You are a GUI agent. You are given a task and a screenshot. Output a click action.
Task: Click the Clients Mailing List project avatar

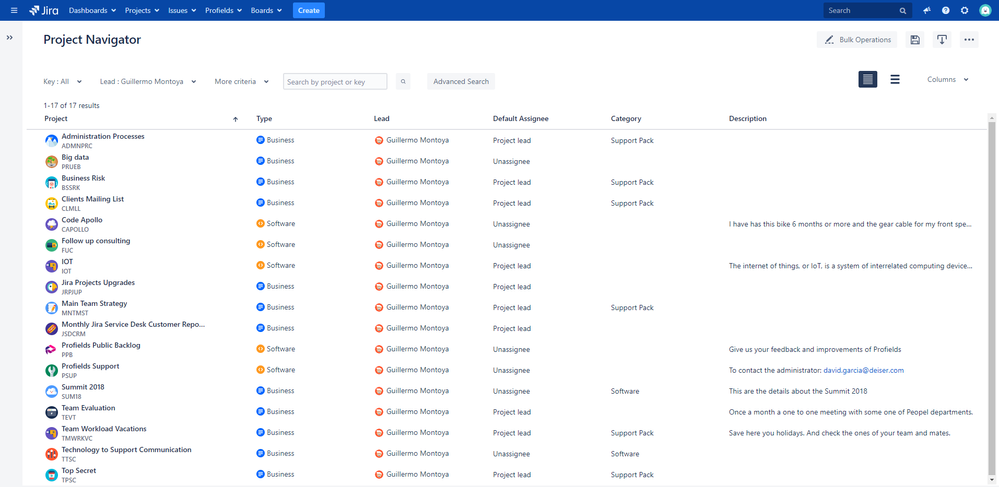(x=52, y=203)
